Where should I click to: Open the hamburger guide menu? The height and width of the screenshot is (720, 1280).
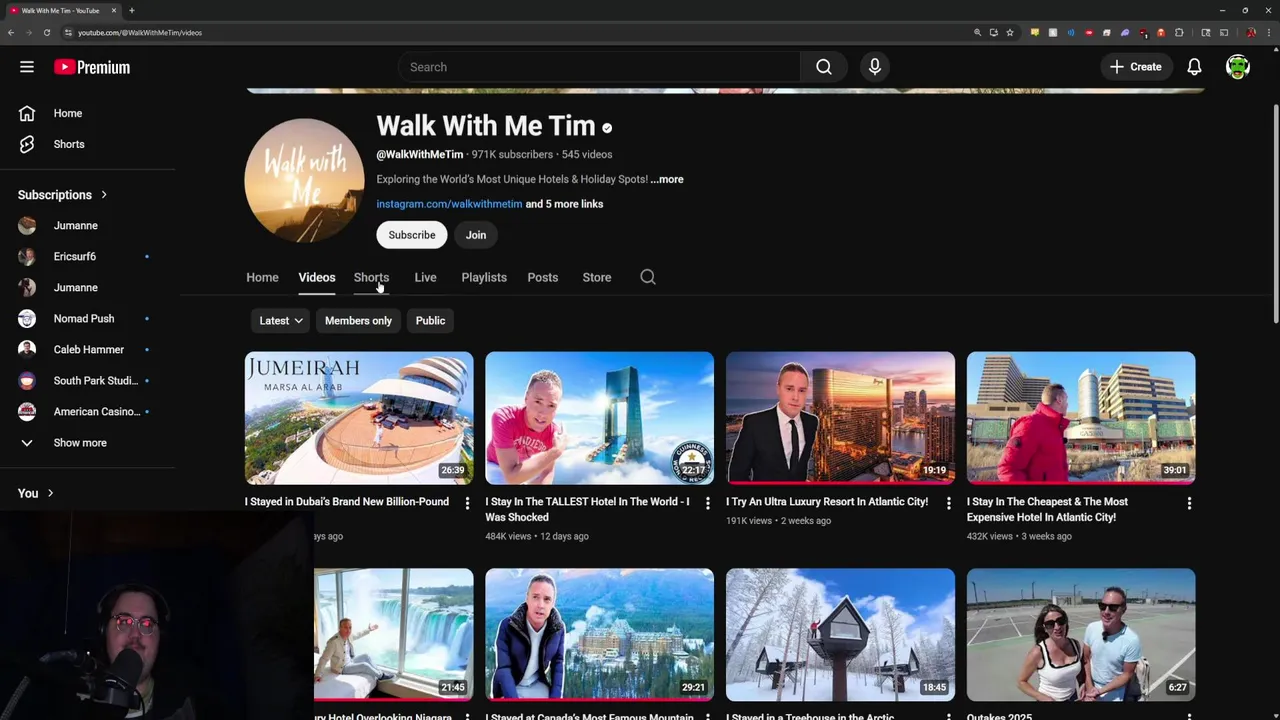[27, 67]
